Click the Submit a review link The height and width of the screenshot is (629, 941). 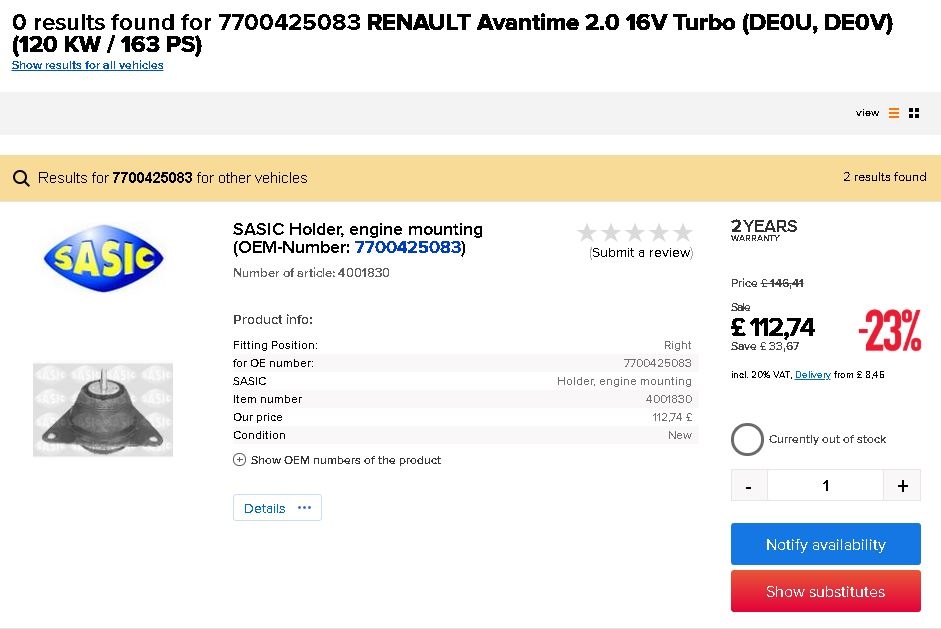[x=641, y=253]
